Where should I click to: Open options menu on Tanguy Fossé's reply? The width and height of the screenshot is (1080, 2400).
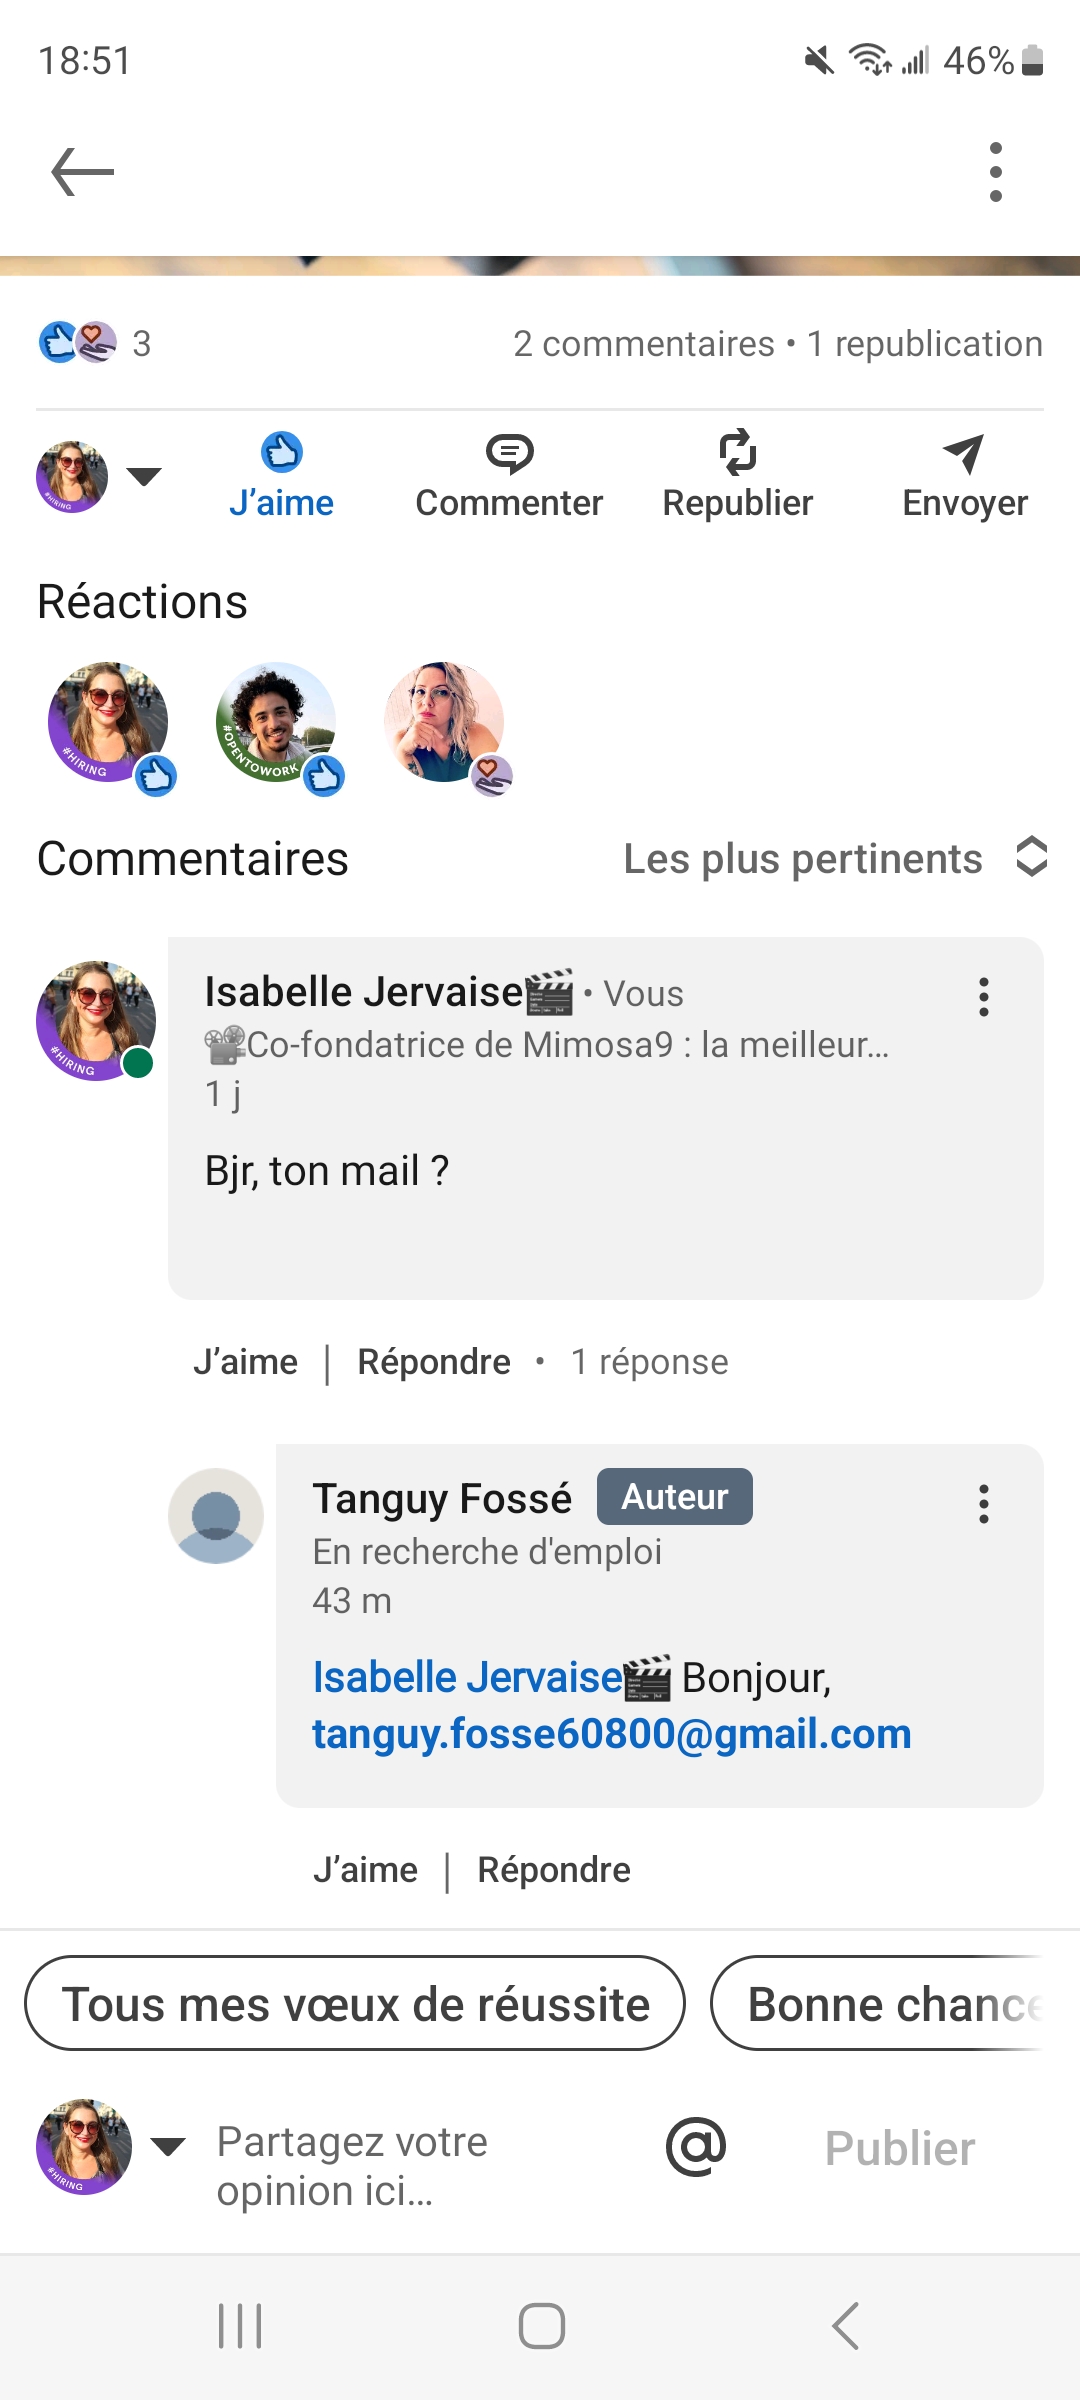984,1504
